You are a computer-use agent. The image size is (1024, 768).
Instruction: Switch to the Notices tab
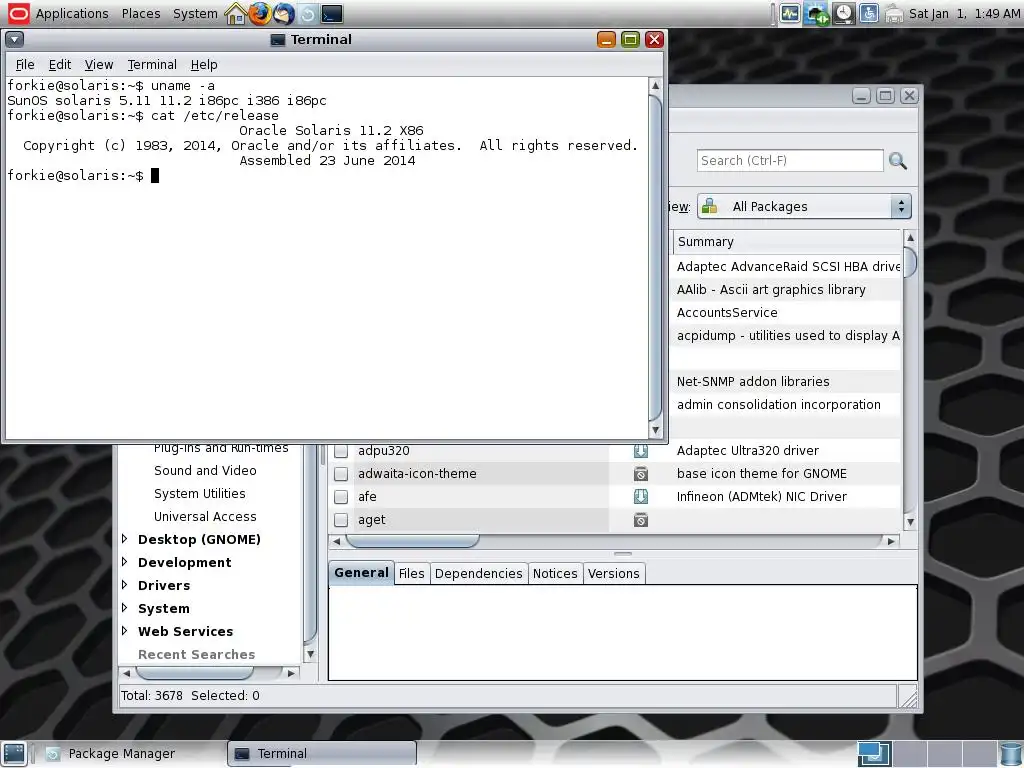tap(555, 573)
